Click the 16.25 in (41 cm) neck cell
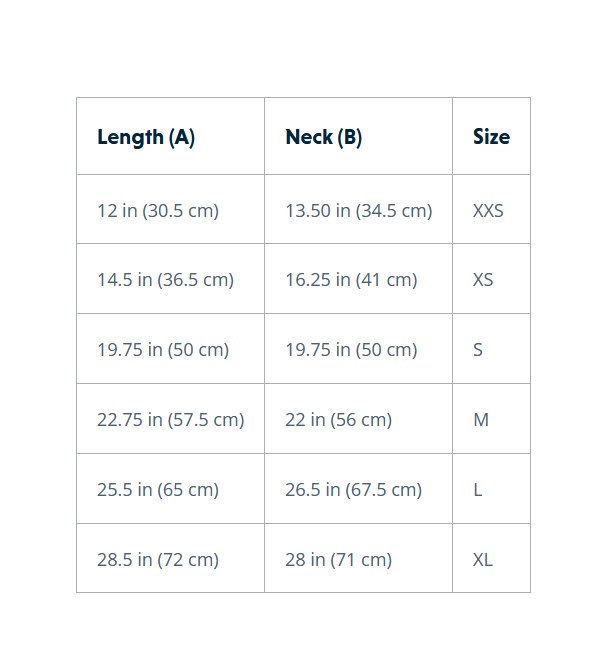604x663 pixels. (351, 280)
